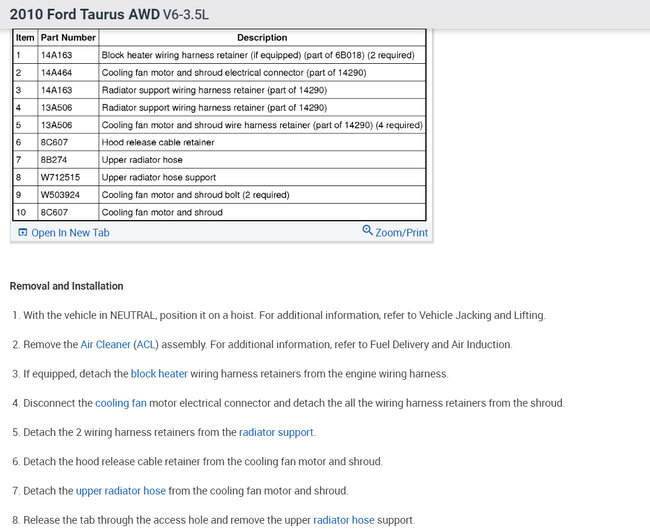
Task: Click step 6 hood release cable retainer text
Action: click(203, 461)
